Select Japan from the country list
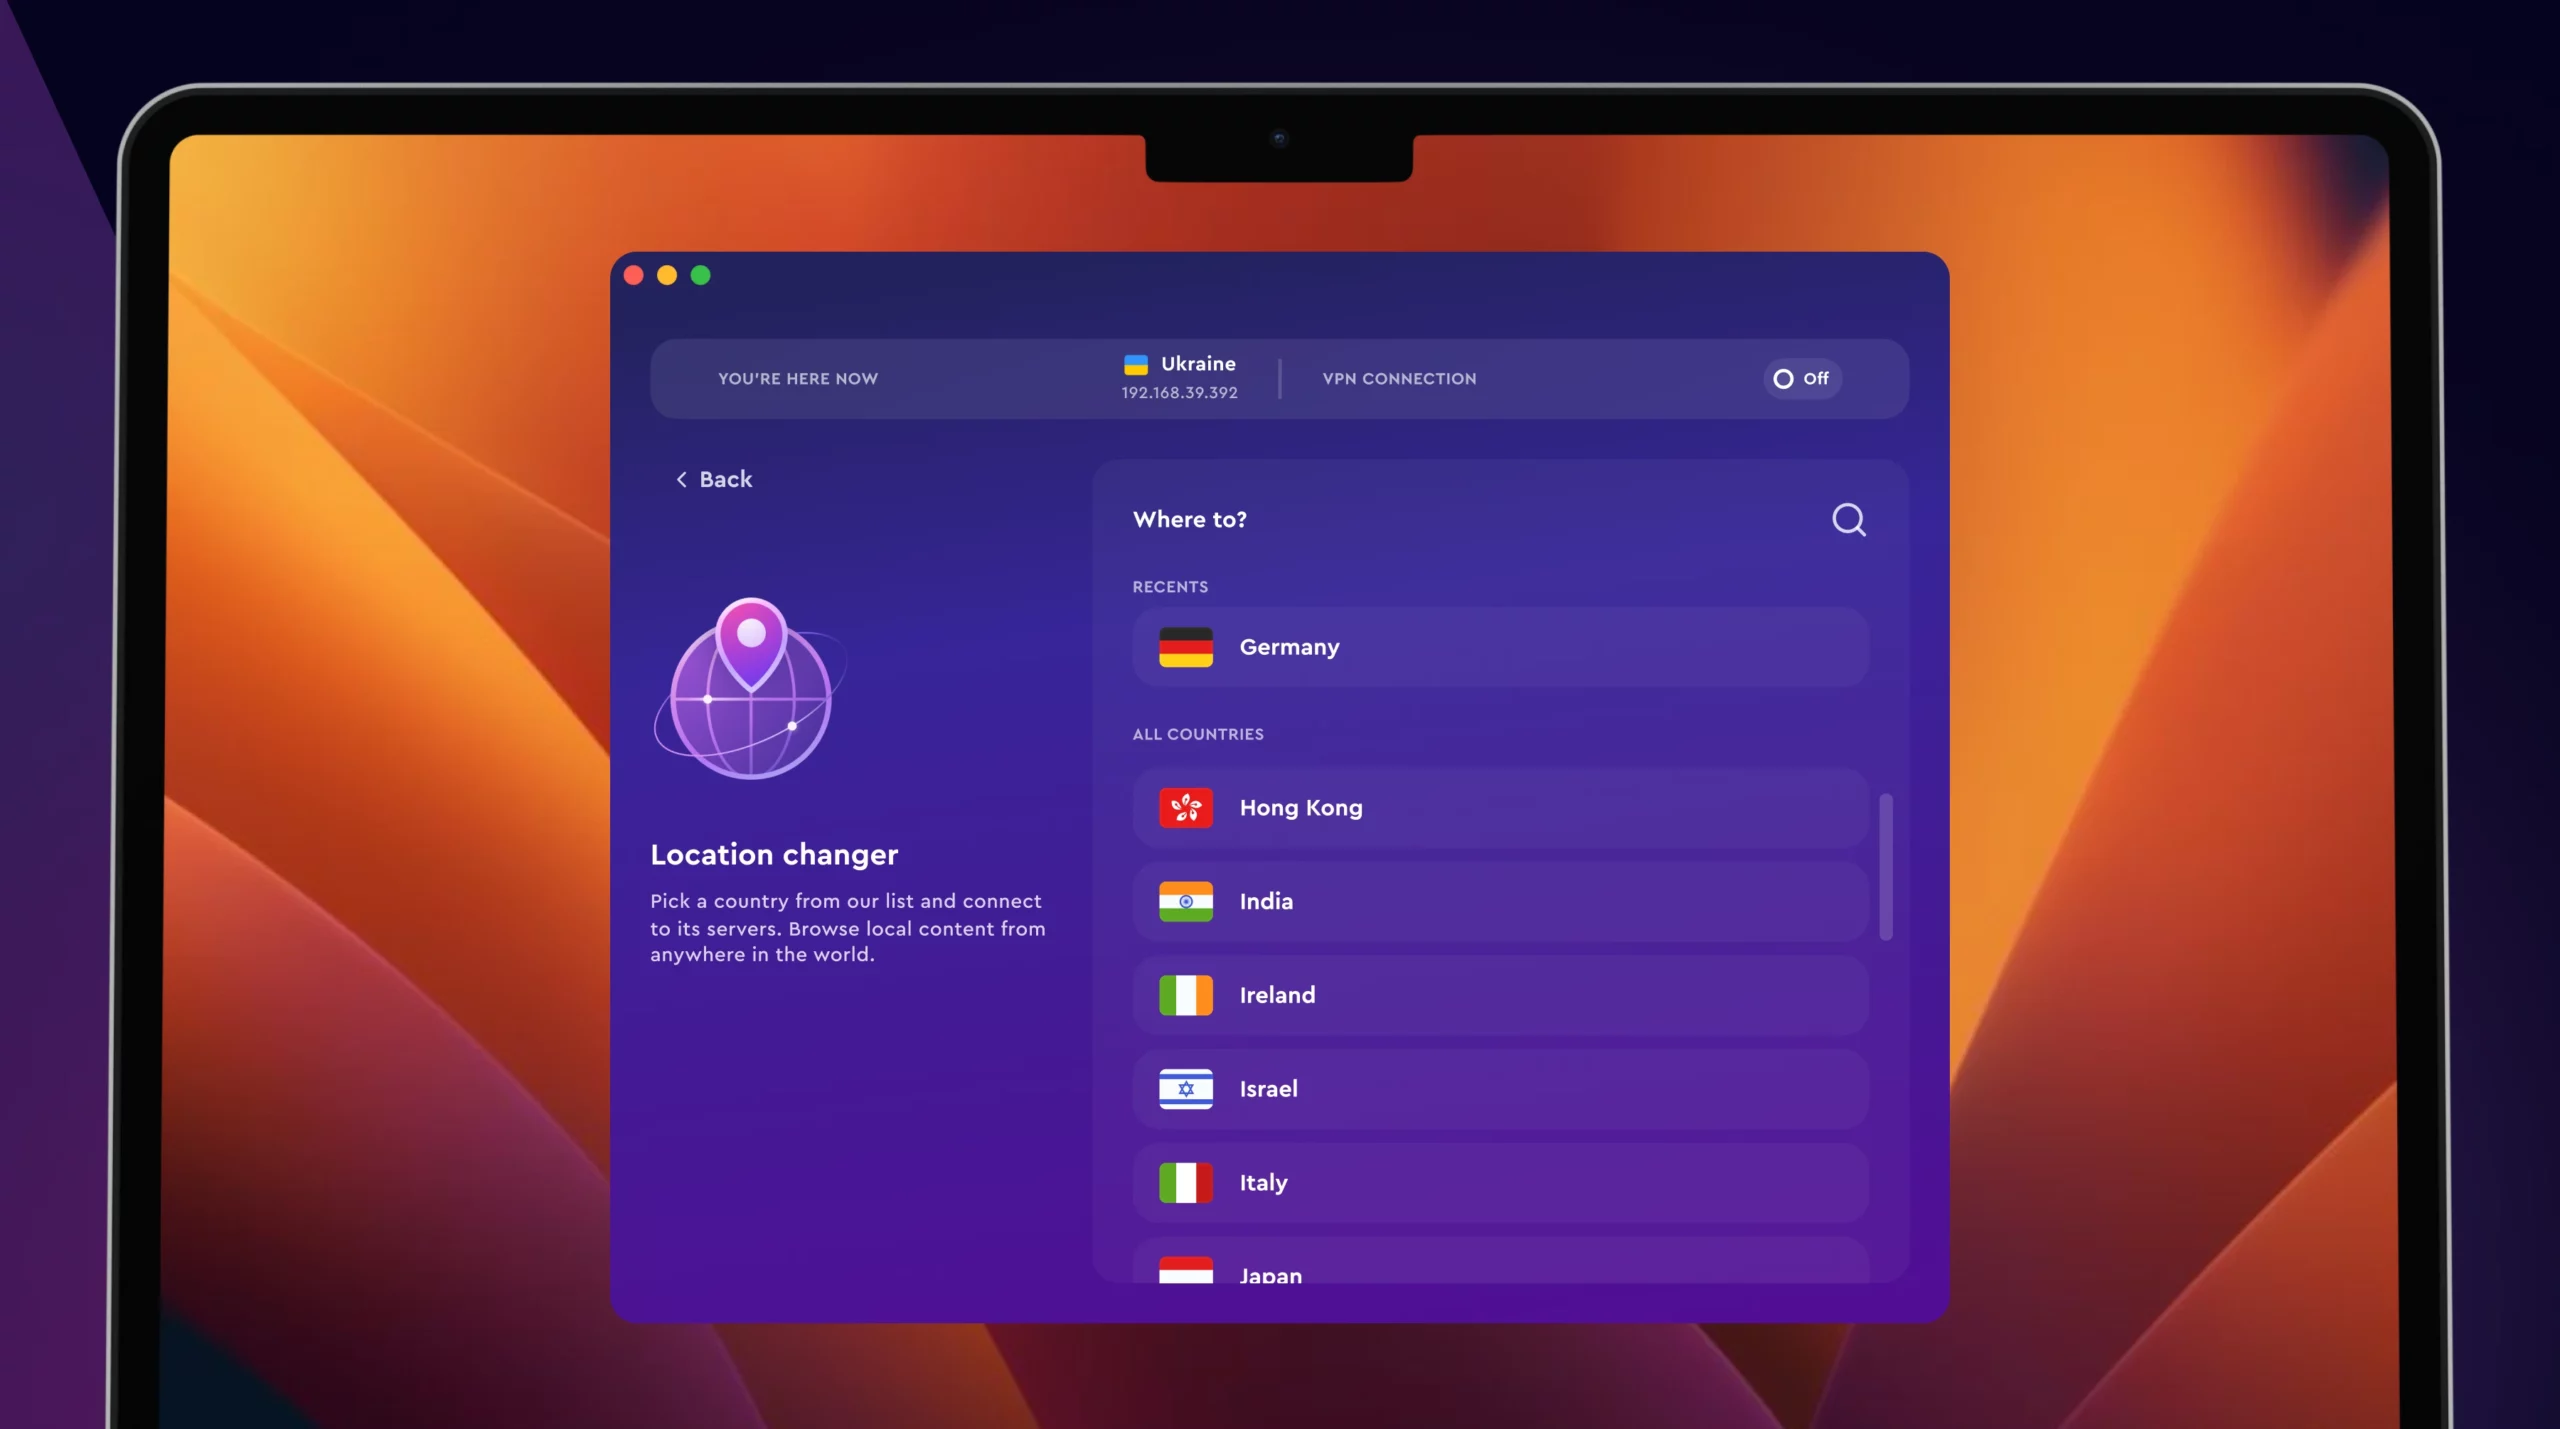Image resolution: width=2560 pixels, height=1429 pixels. (x=1498, y=1274)
